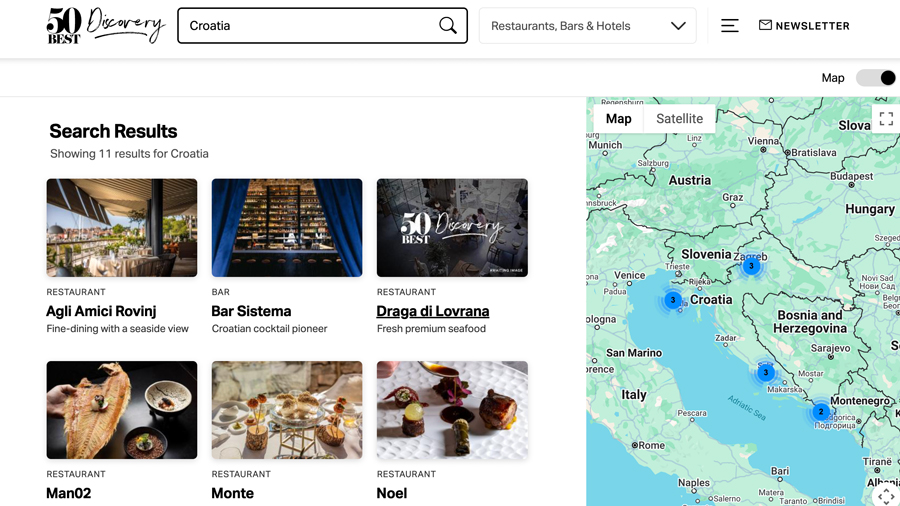The image size is (900, 506).
Task: Click the San Marino label on the map
Action: click(634, 353)
